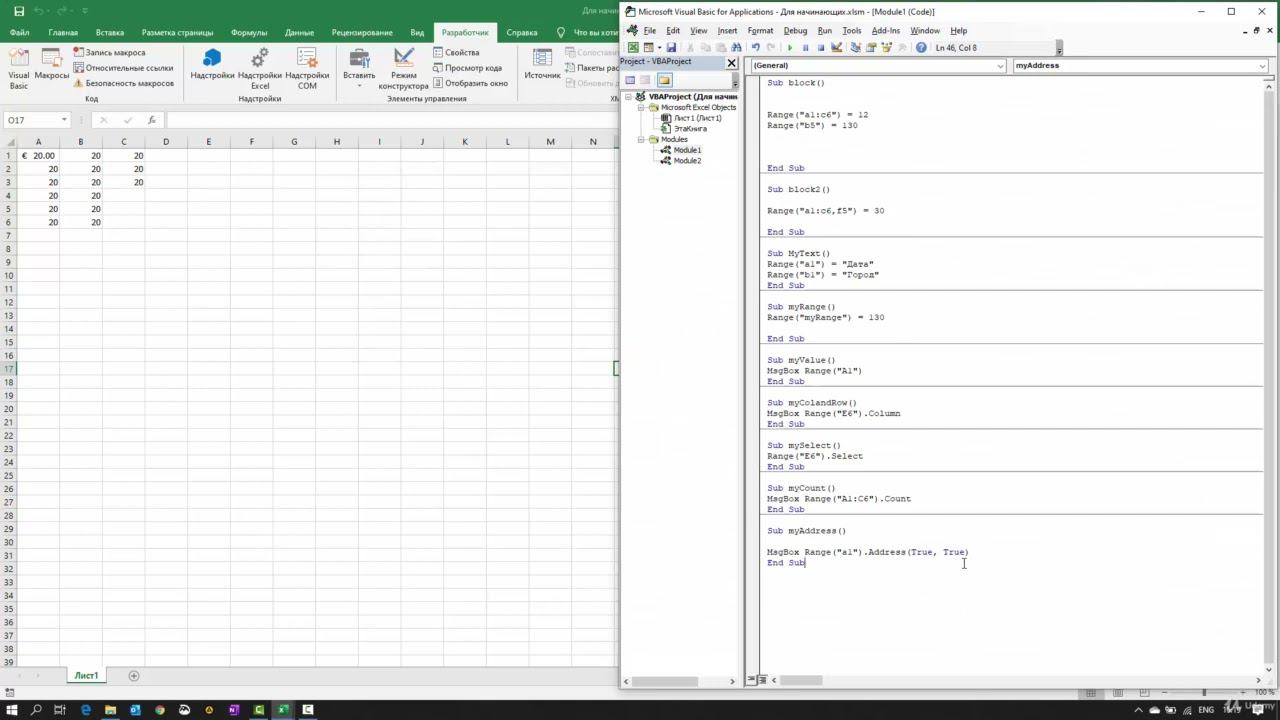Start Запись макроса recording
1280x720 pixels.
point(109,52)
